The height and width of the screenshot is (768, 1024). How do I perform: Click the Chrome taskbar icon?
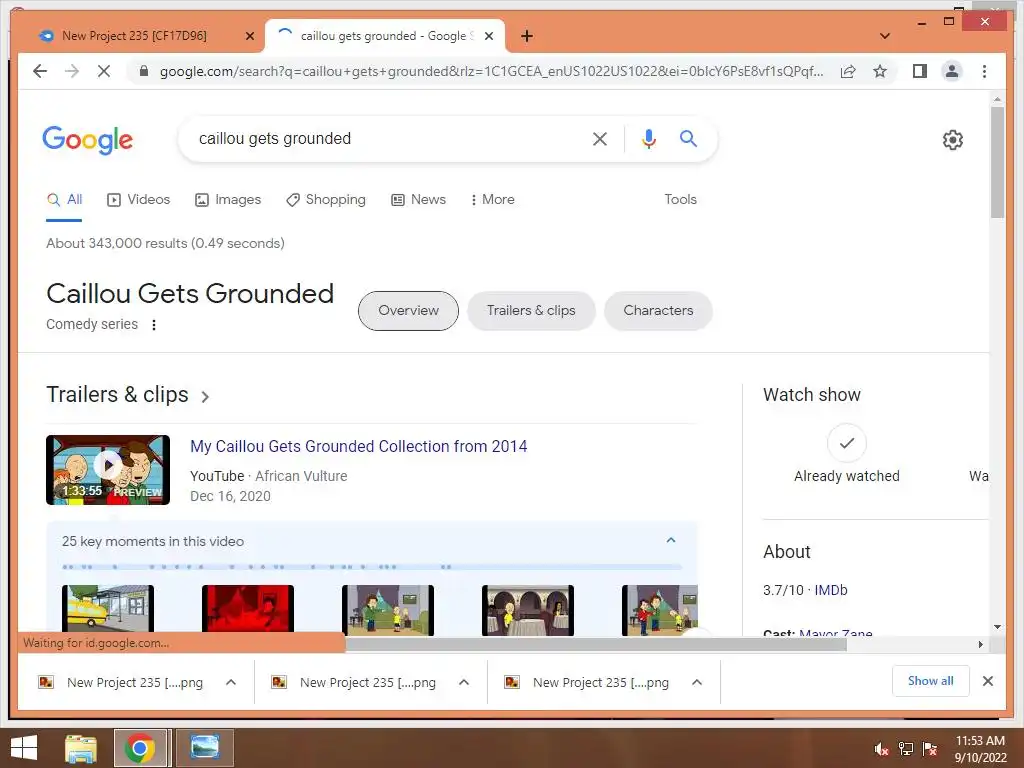[x=140, y=748]
